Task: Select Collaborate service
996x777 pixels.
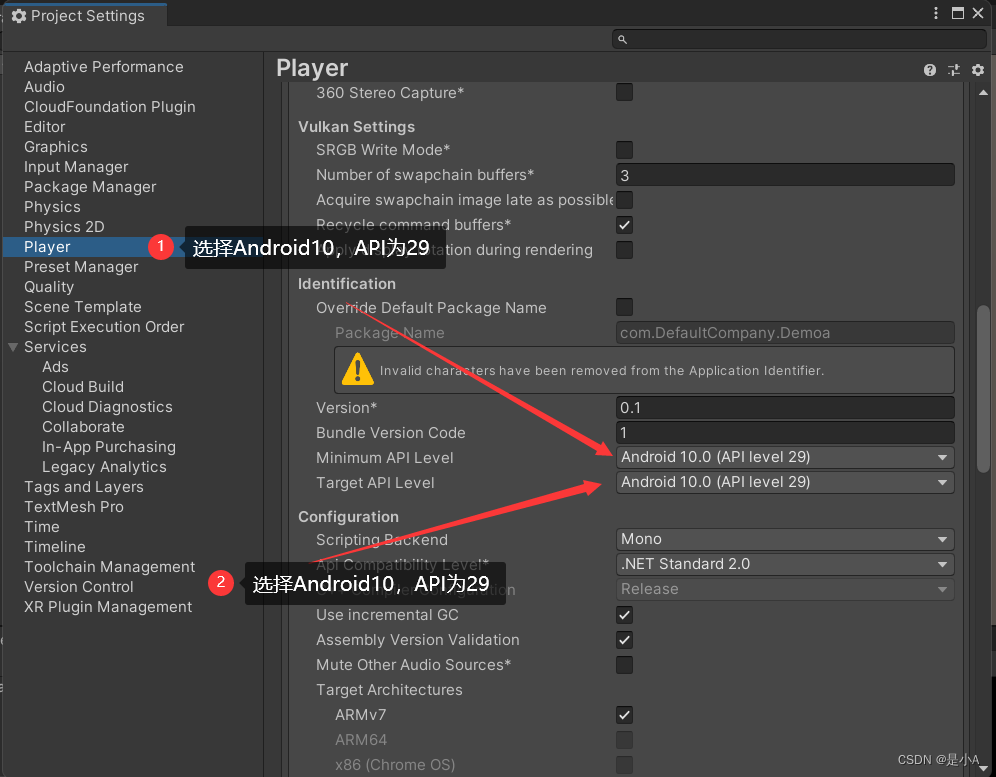Action: [x=83, y=427]
